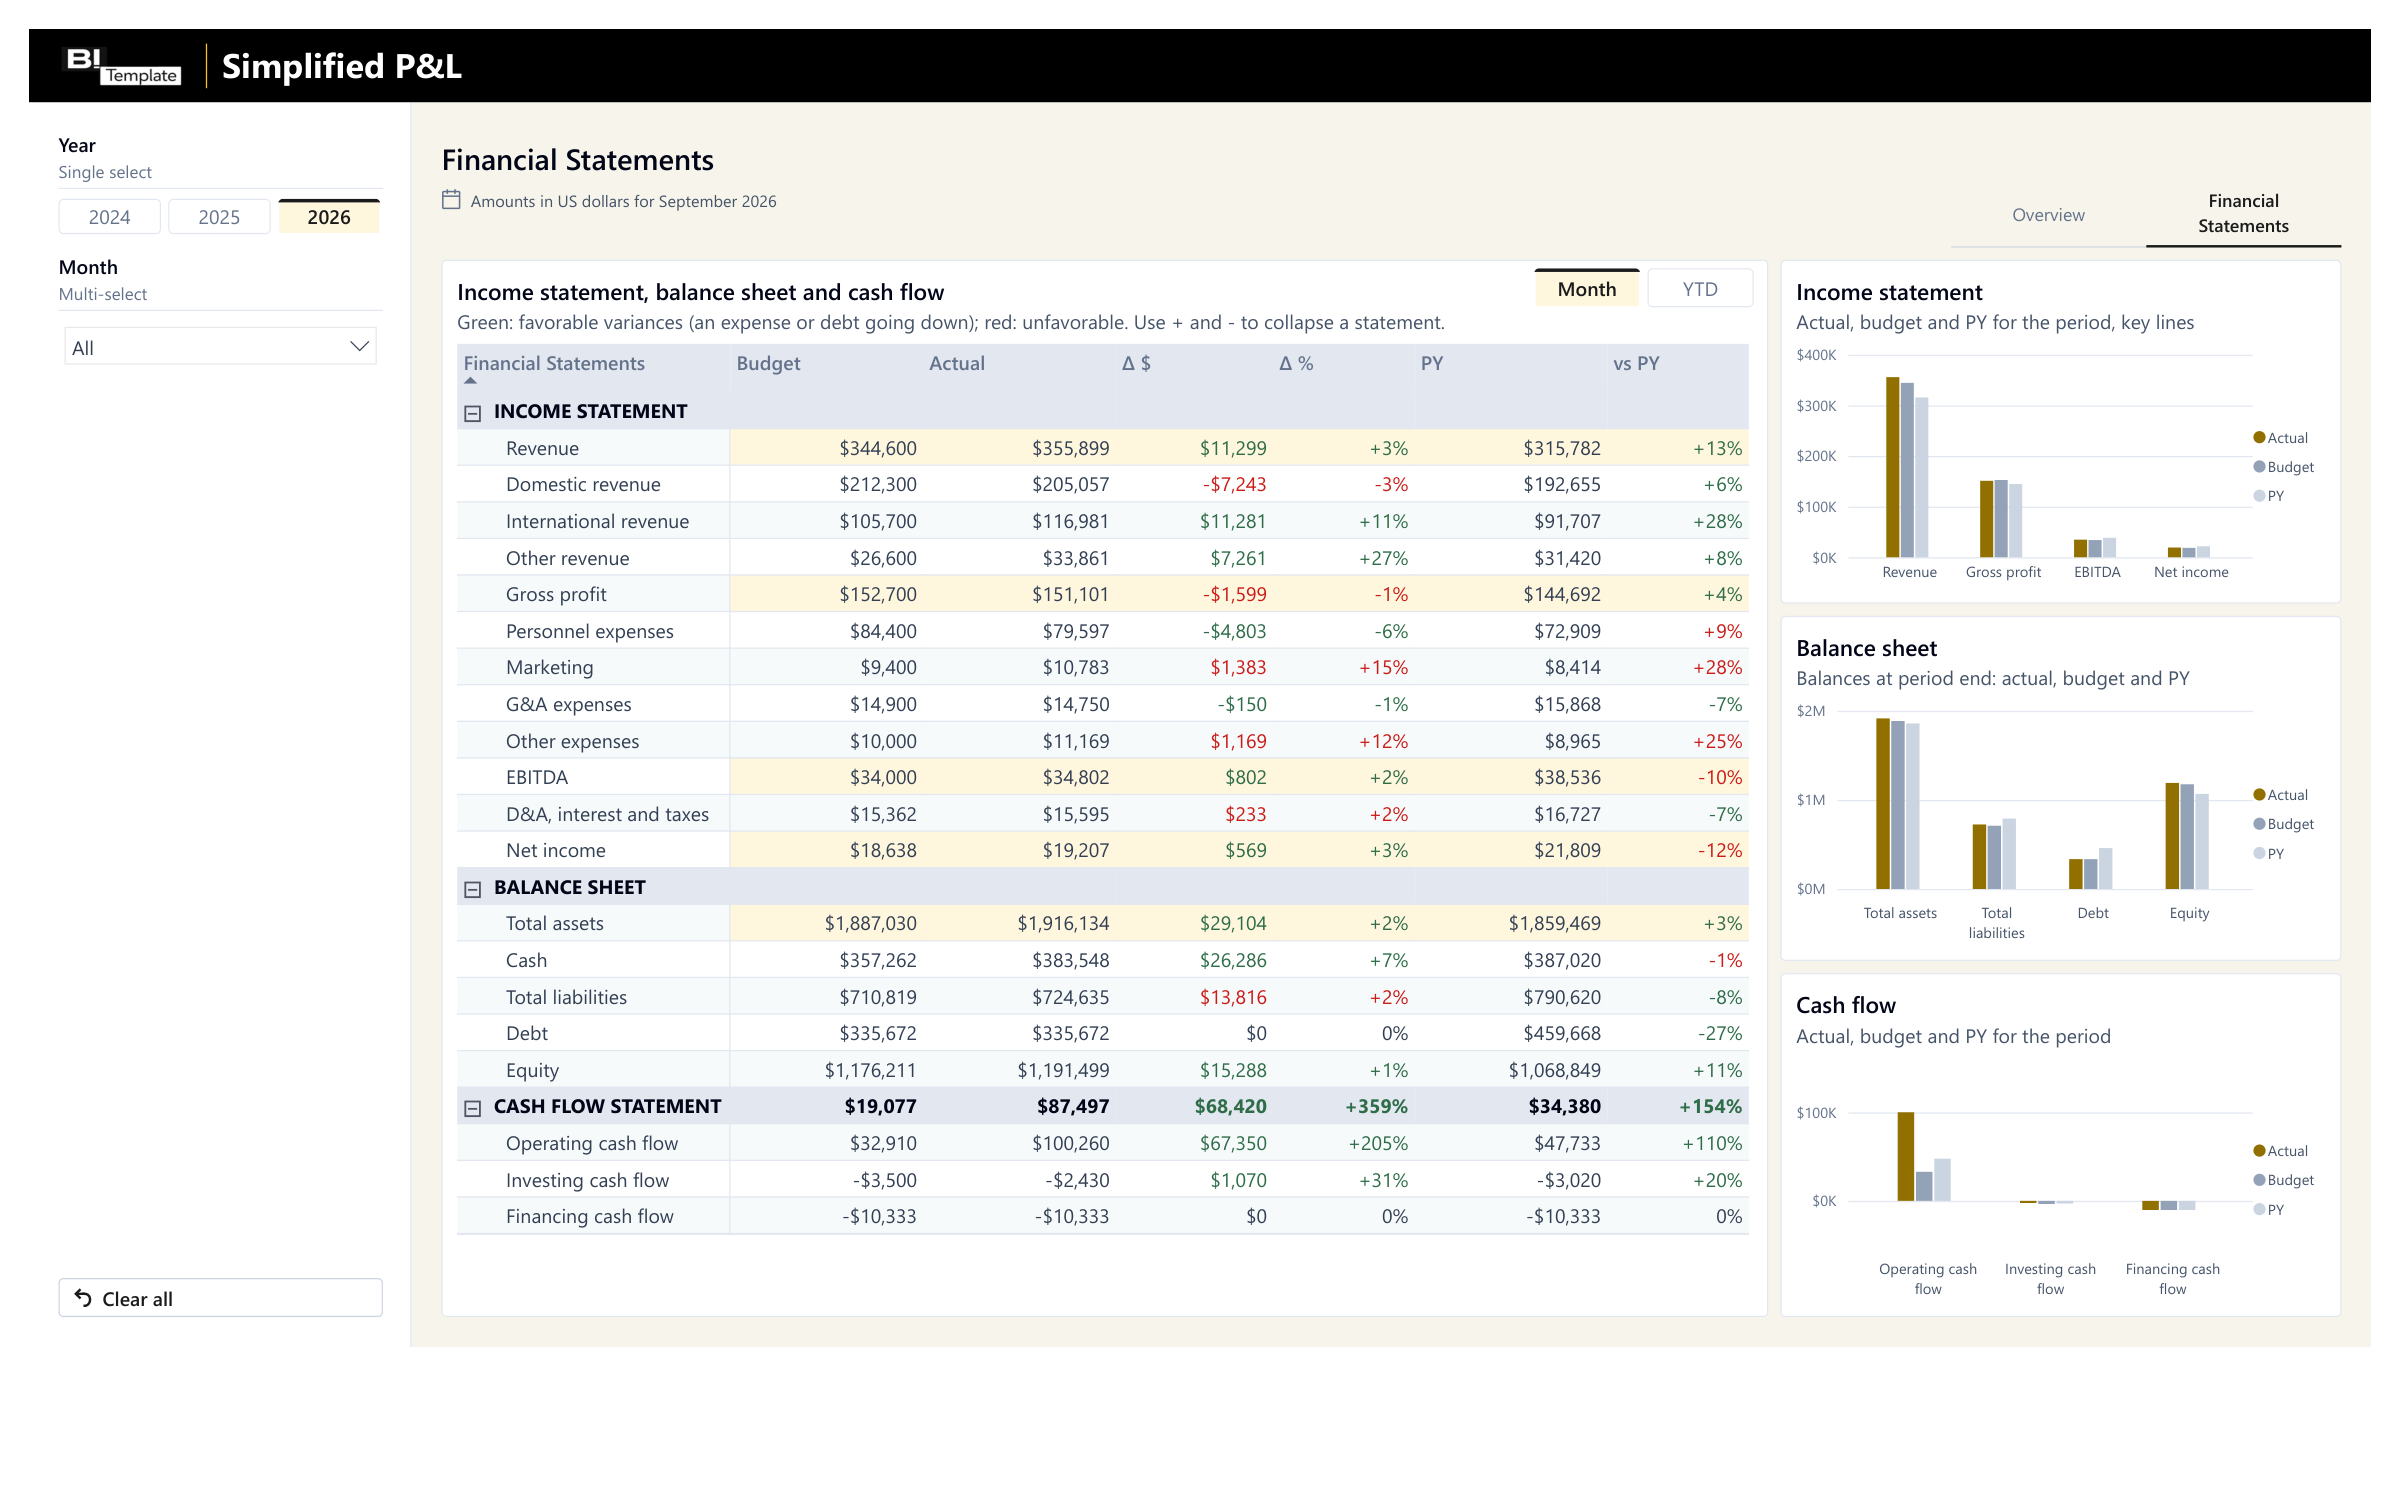The height and width of the screenshot is (1500, 2400).
Task: Click Debt PY value $459,668
Action: (1562, 1033)
